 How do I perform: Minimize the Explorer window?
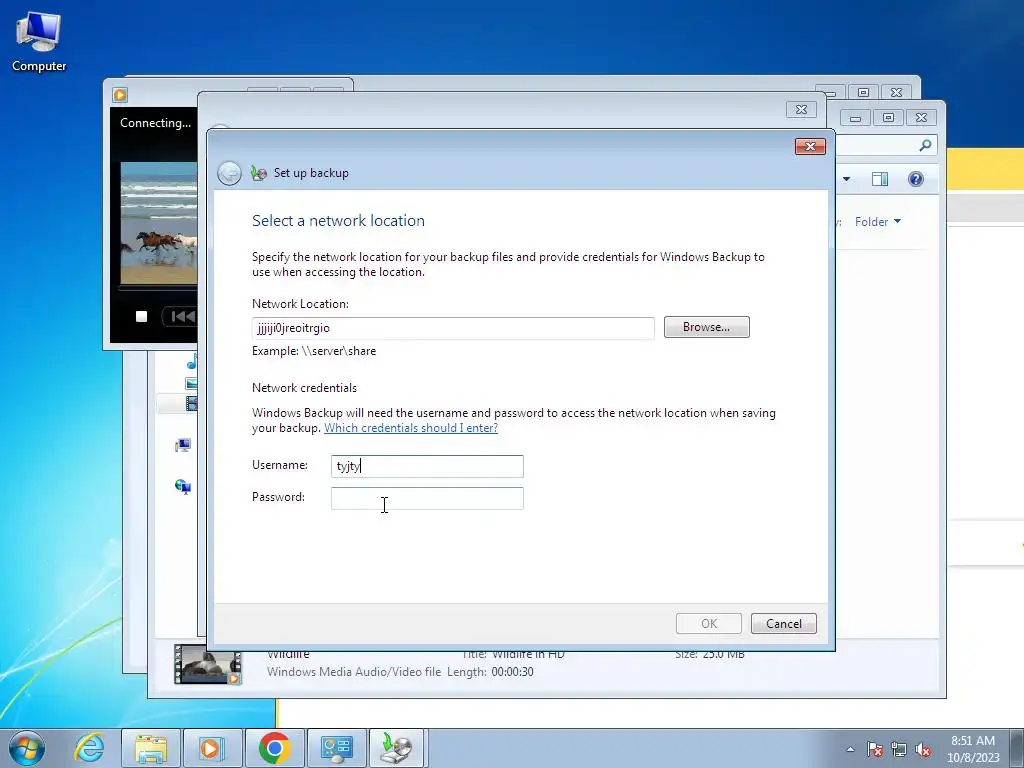click(856, 118)
